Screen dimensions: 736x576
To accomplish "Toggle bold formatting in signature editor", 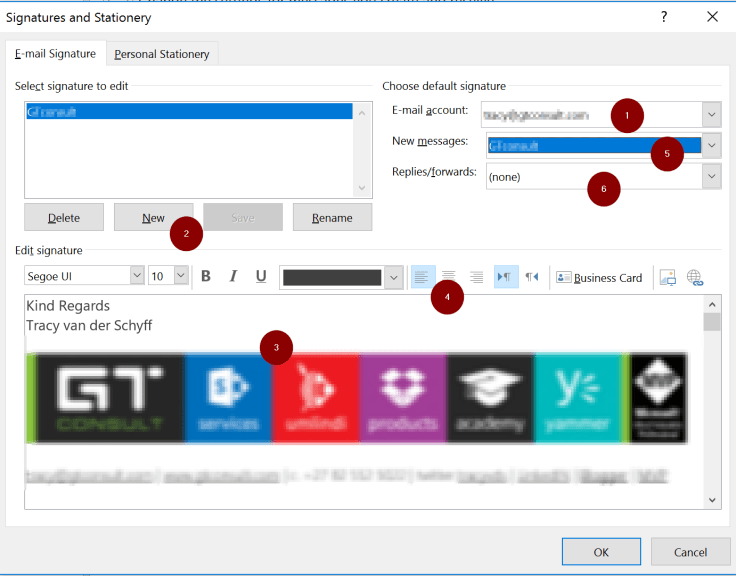I will (x=206, y=277).
